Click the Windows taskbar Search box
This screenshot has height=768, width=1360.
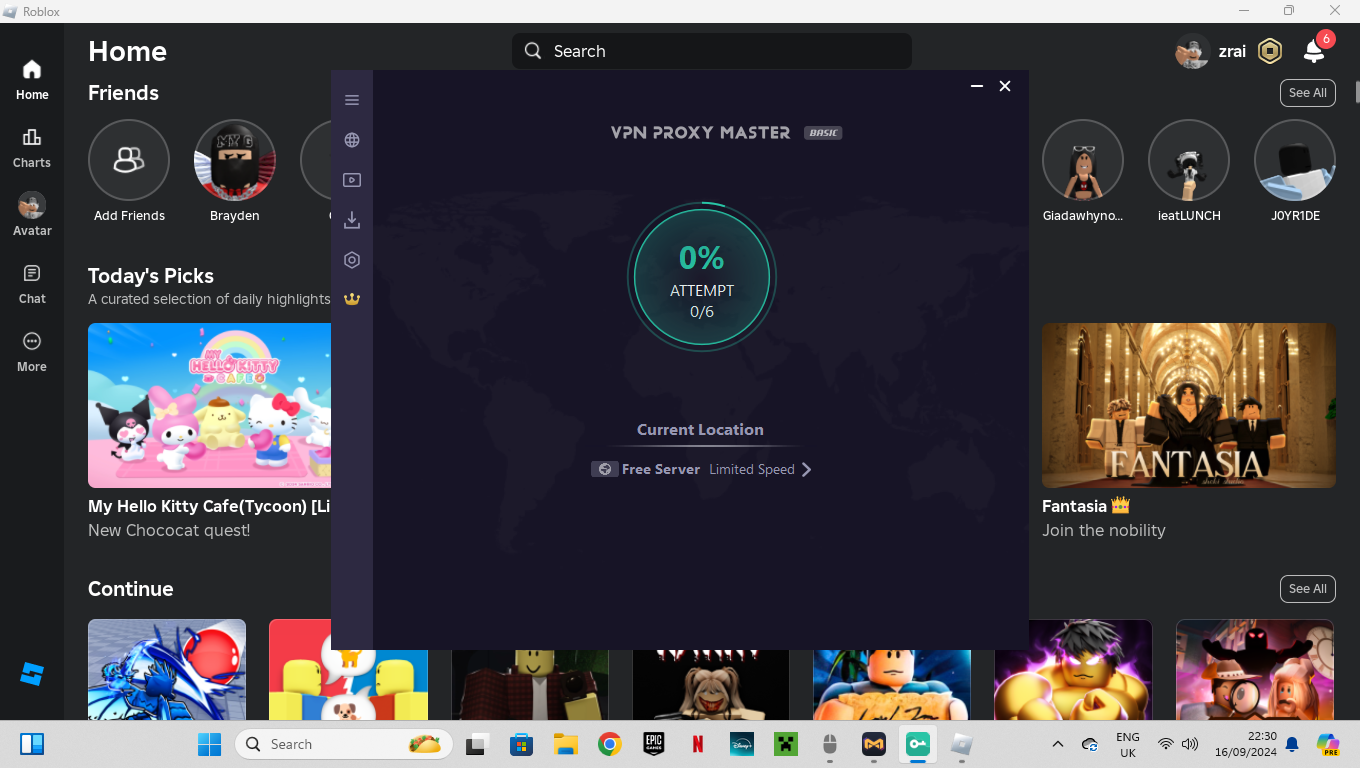tap(344, 744)
